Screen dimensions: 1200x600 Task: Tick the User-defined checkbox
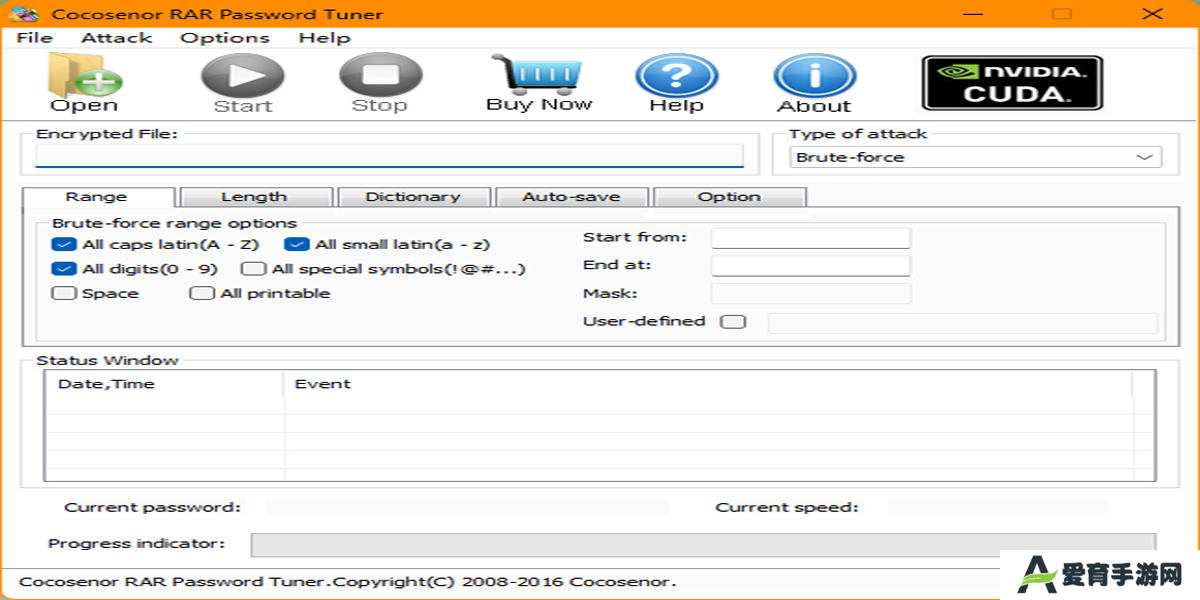[733, 322]
